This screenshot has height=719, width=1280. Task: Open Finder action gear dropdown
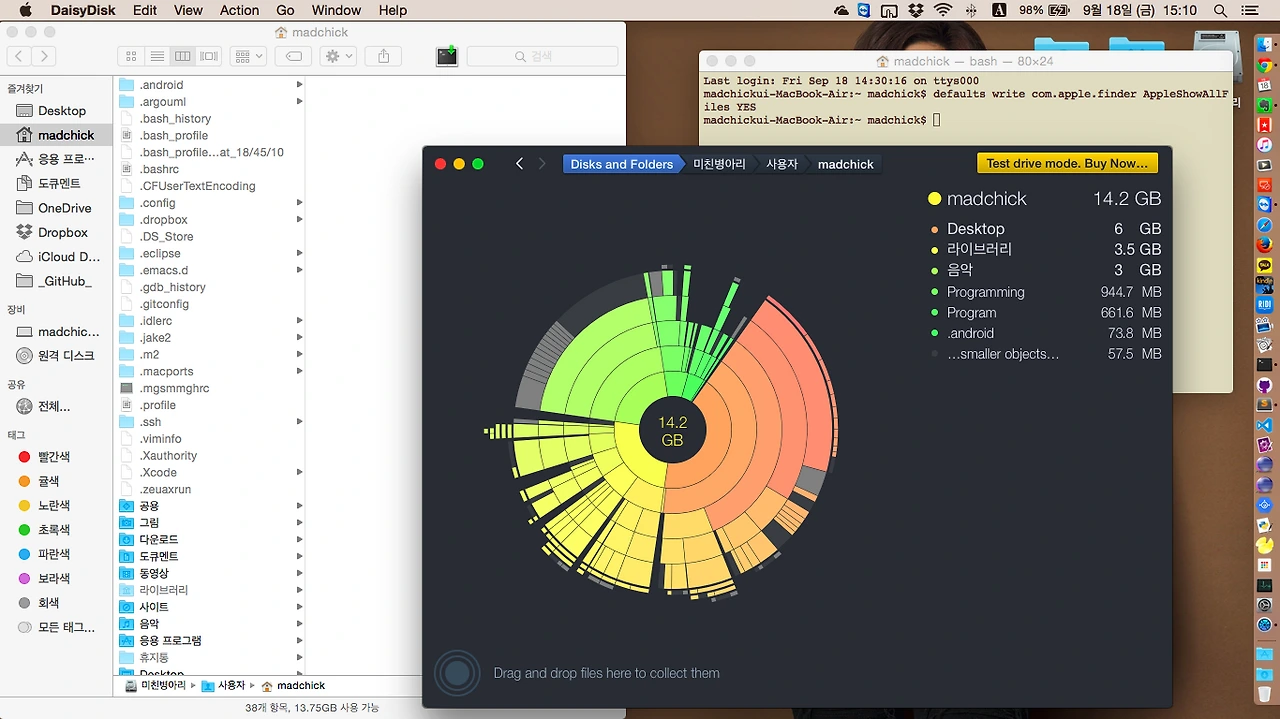pos(338,57)
